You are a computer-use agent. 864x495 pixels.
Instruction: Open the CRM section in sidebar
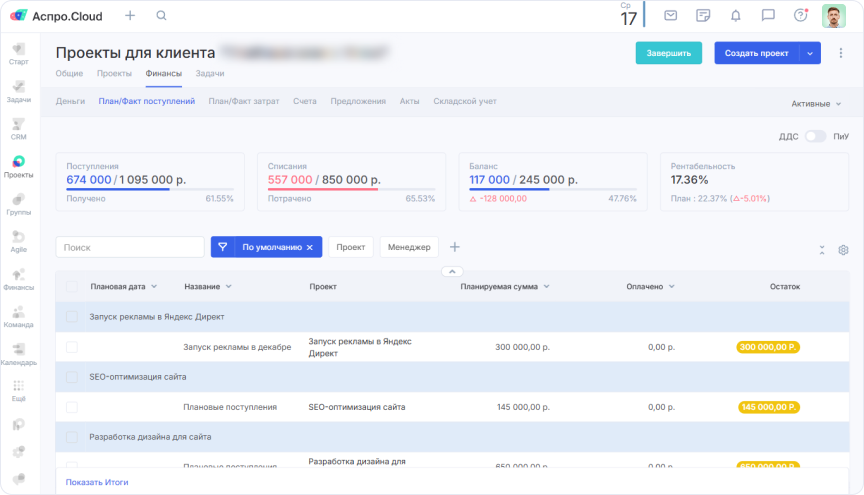click(x=18, y=128)
